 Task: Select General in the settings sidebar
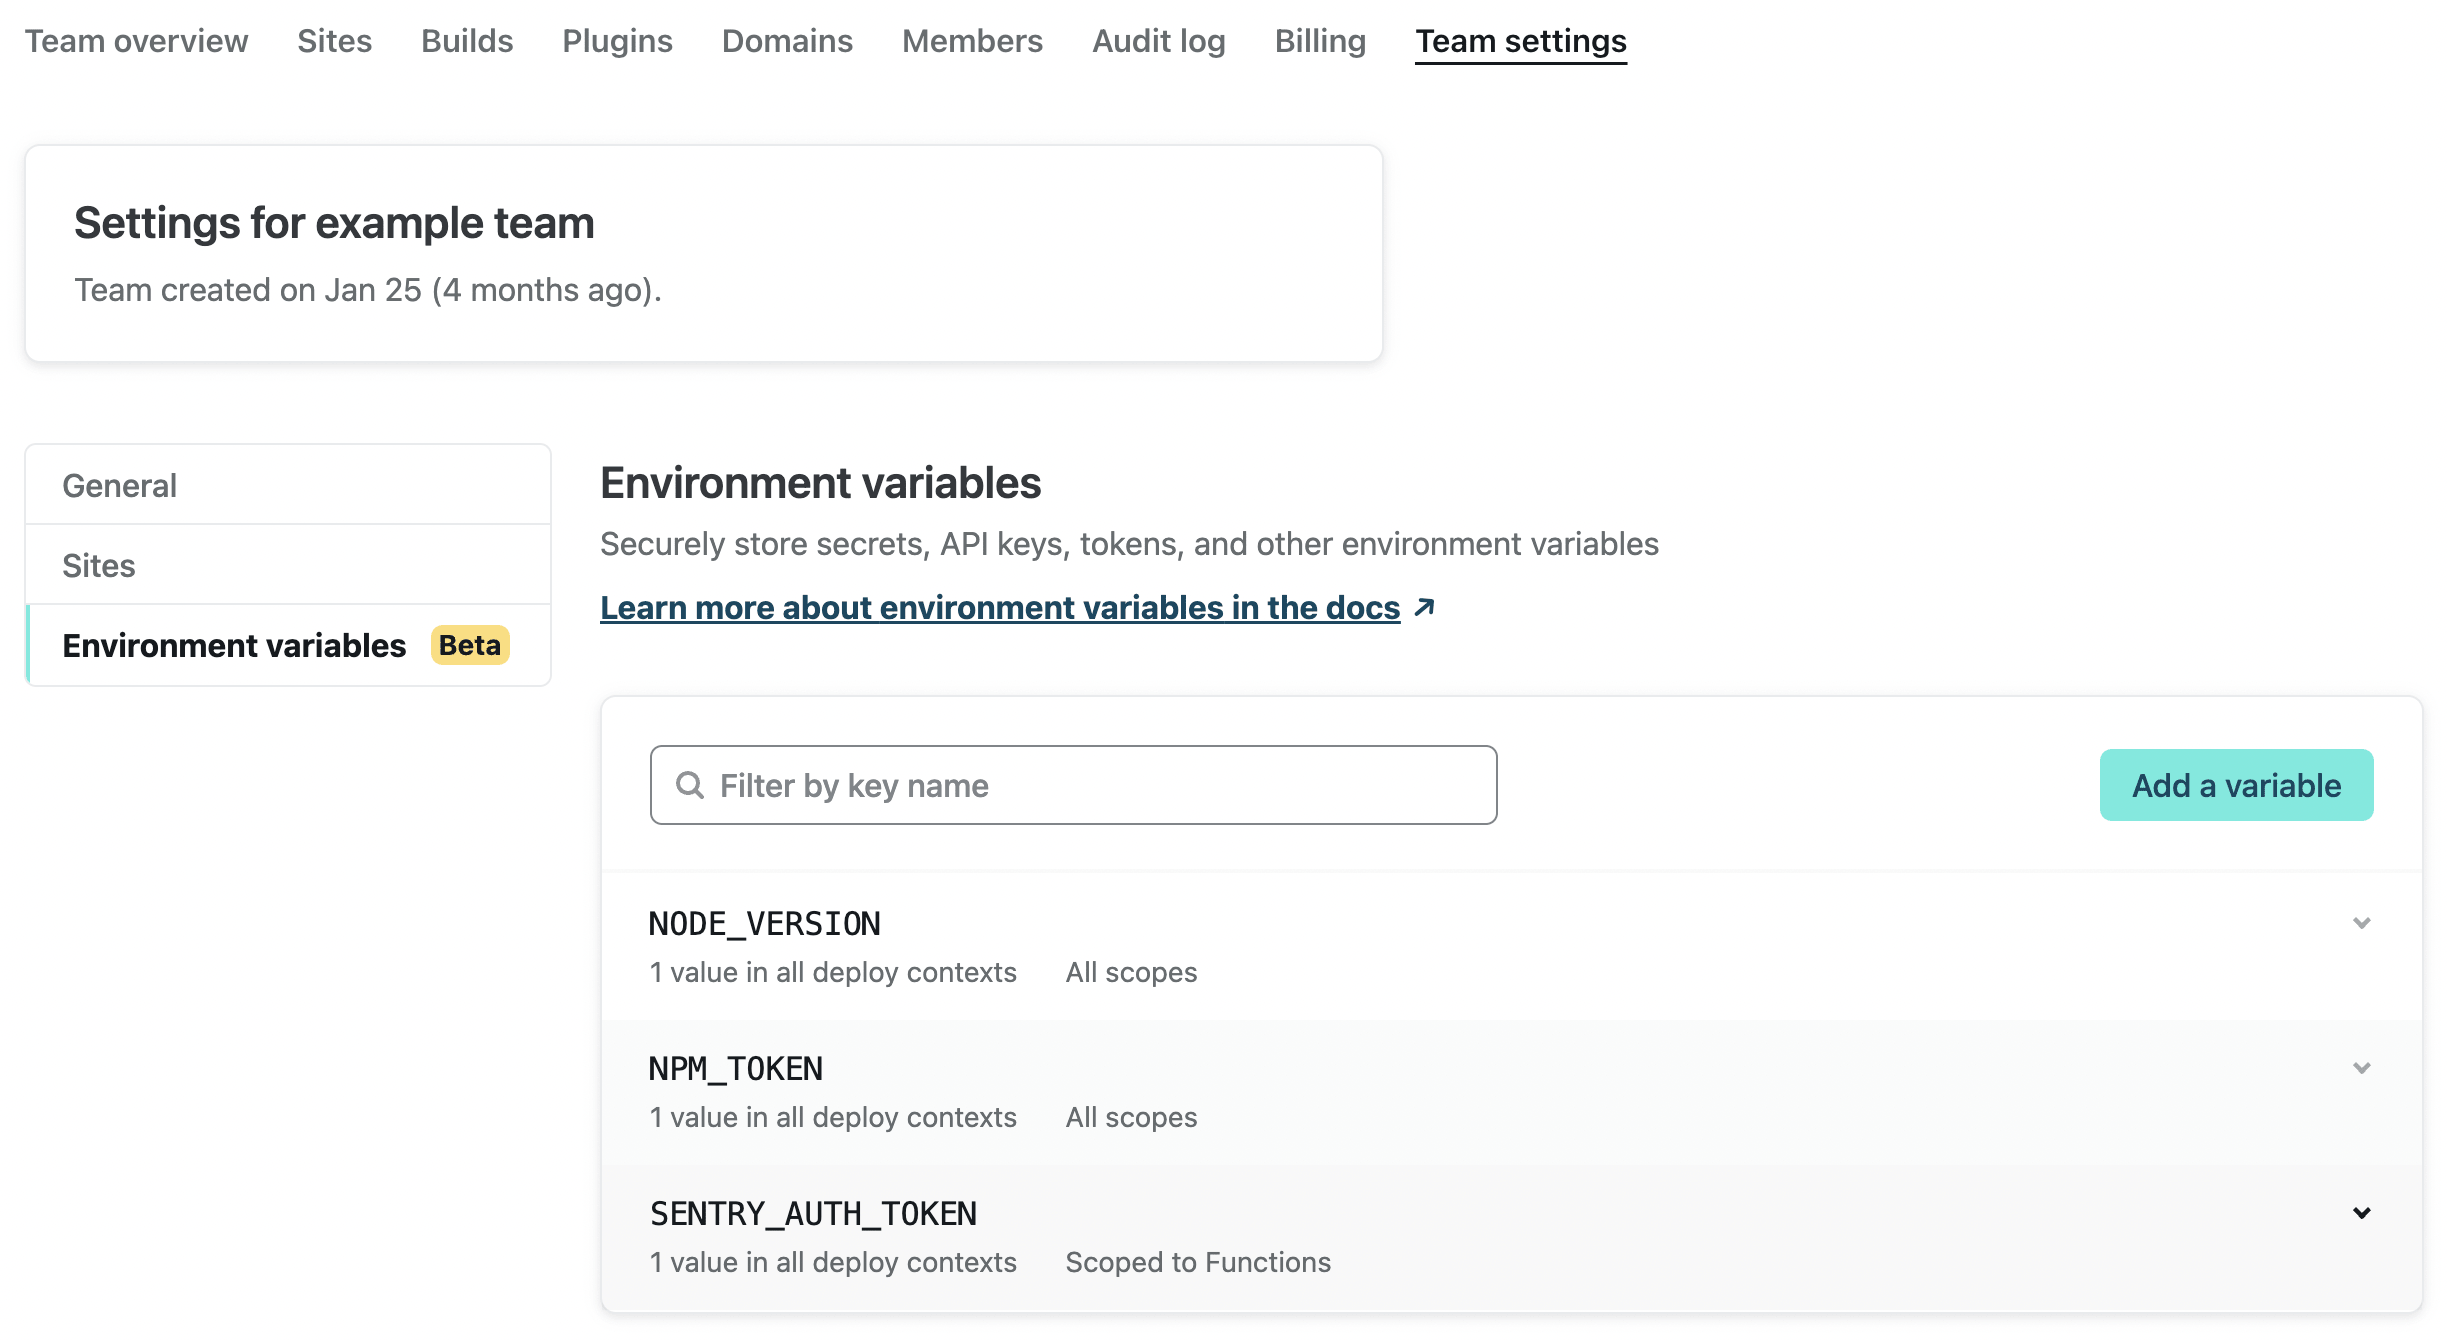point(119,485)
